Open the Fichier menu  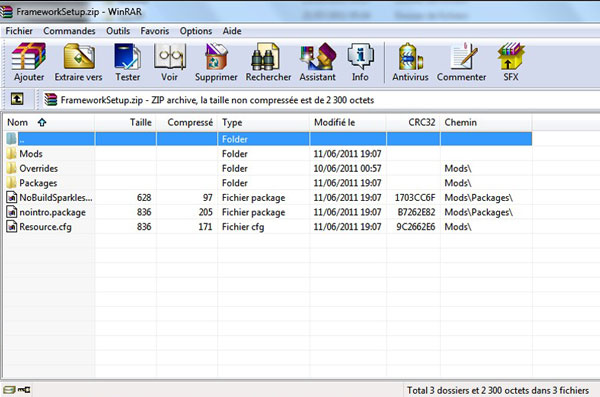point(19,31)
